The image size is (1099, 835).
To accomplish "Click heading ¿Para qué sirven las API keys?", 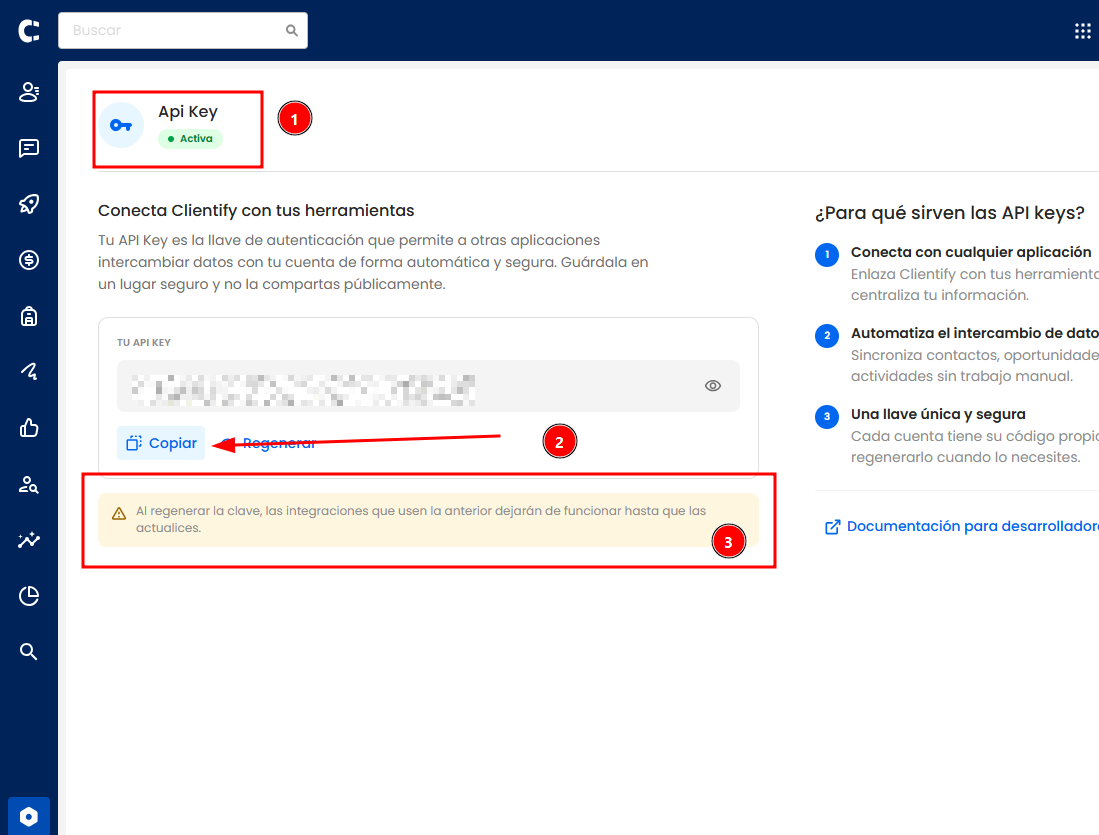I will tap(950, 213).
